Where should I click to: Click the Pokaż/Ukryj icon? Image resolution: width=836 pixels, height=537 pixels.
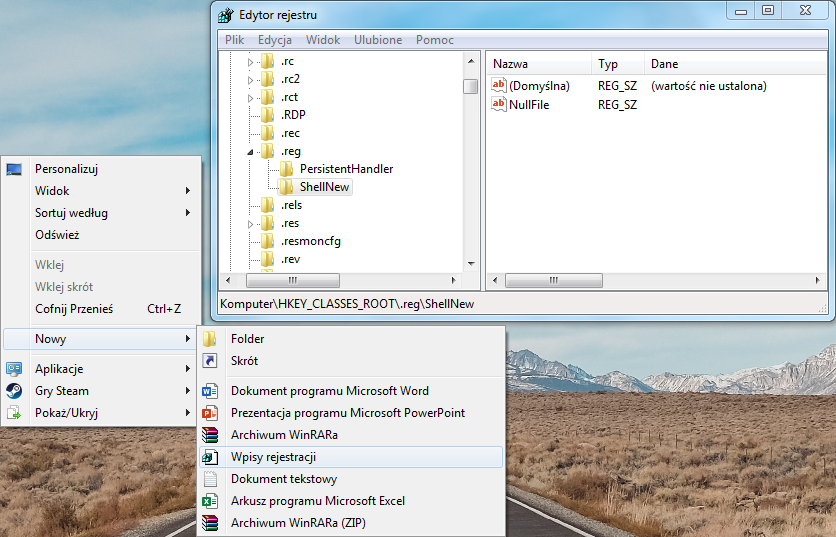point(14,413)
